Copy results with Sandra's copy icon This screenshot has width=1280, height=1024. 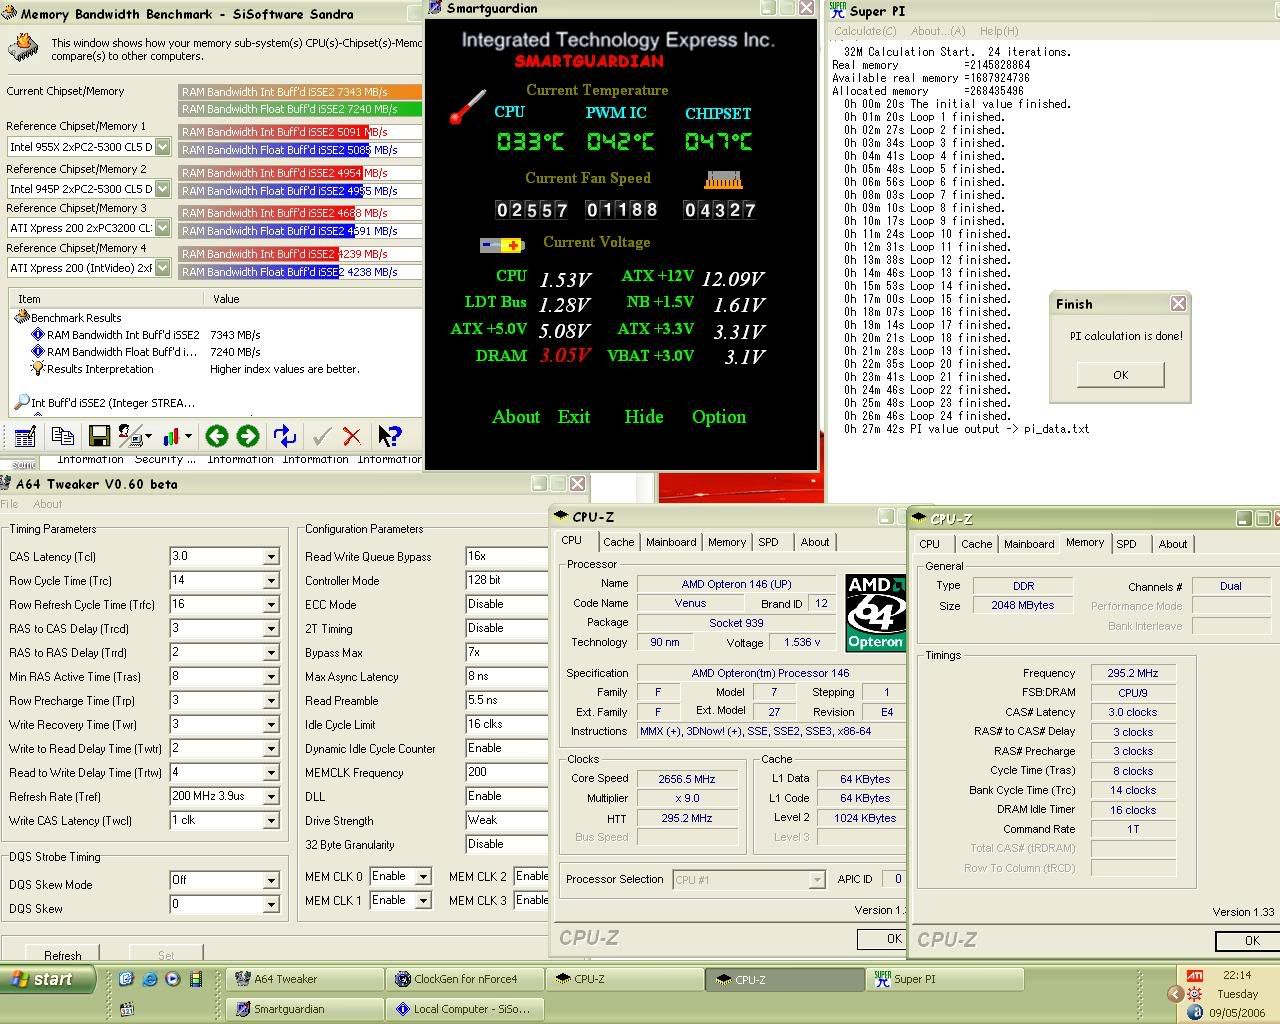point(62,436)
